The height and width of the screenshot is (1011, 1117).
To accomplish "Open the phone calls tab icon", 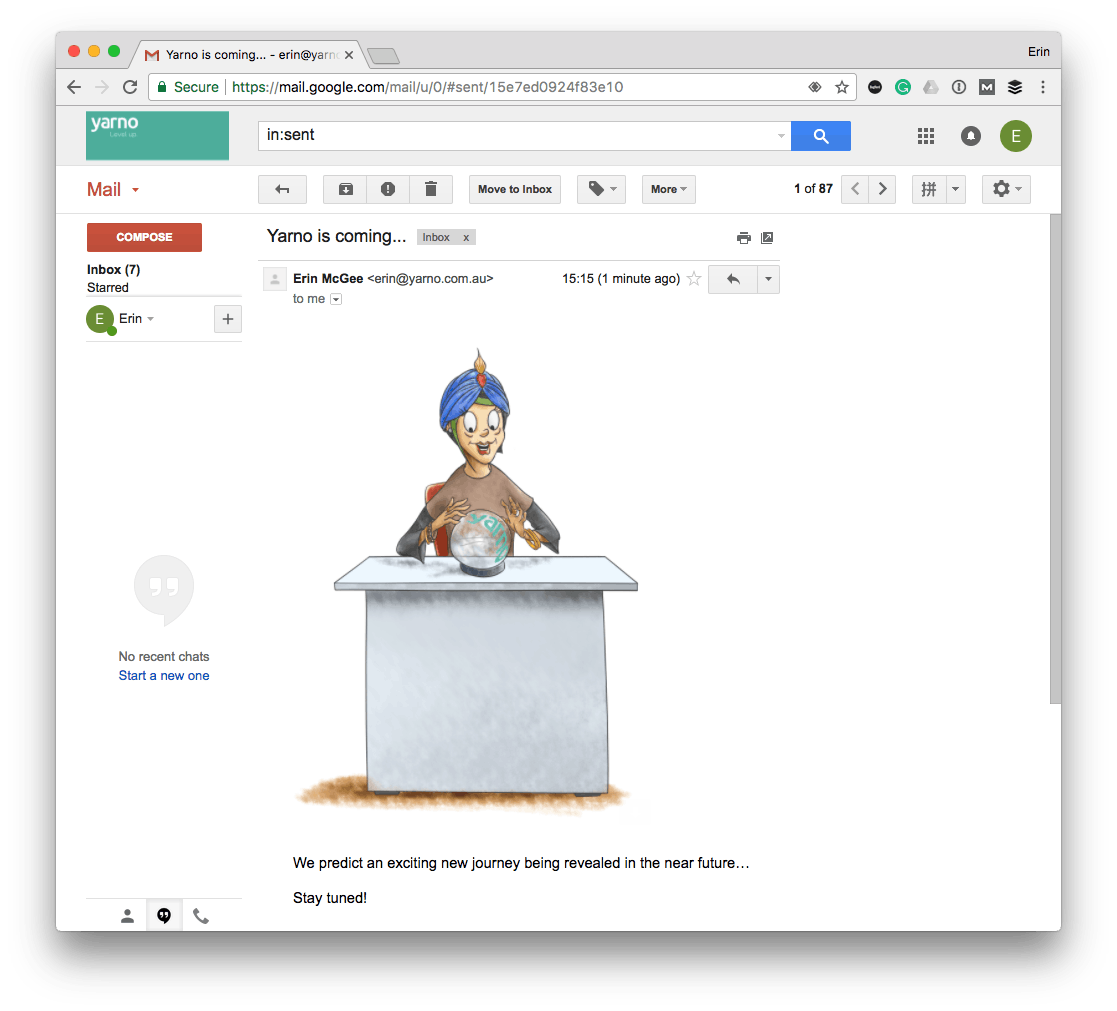I will pos(202,916).
